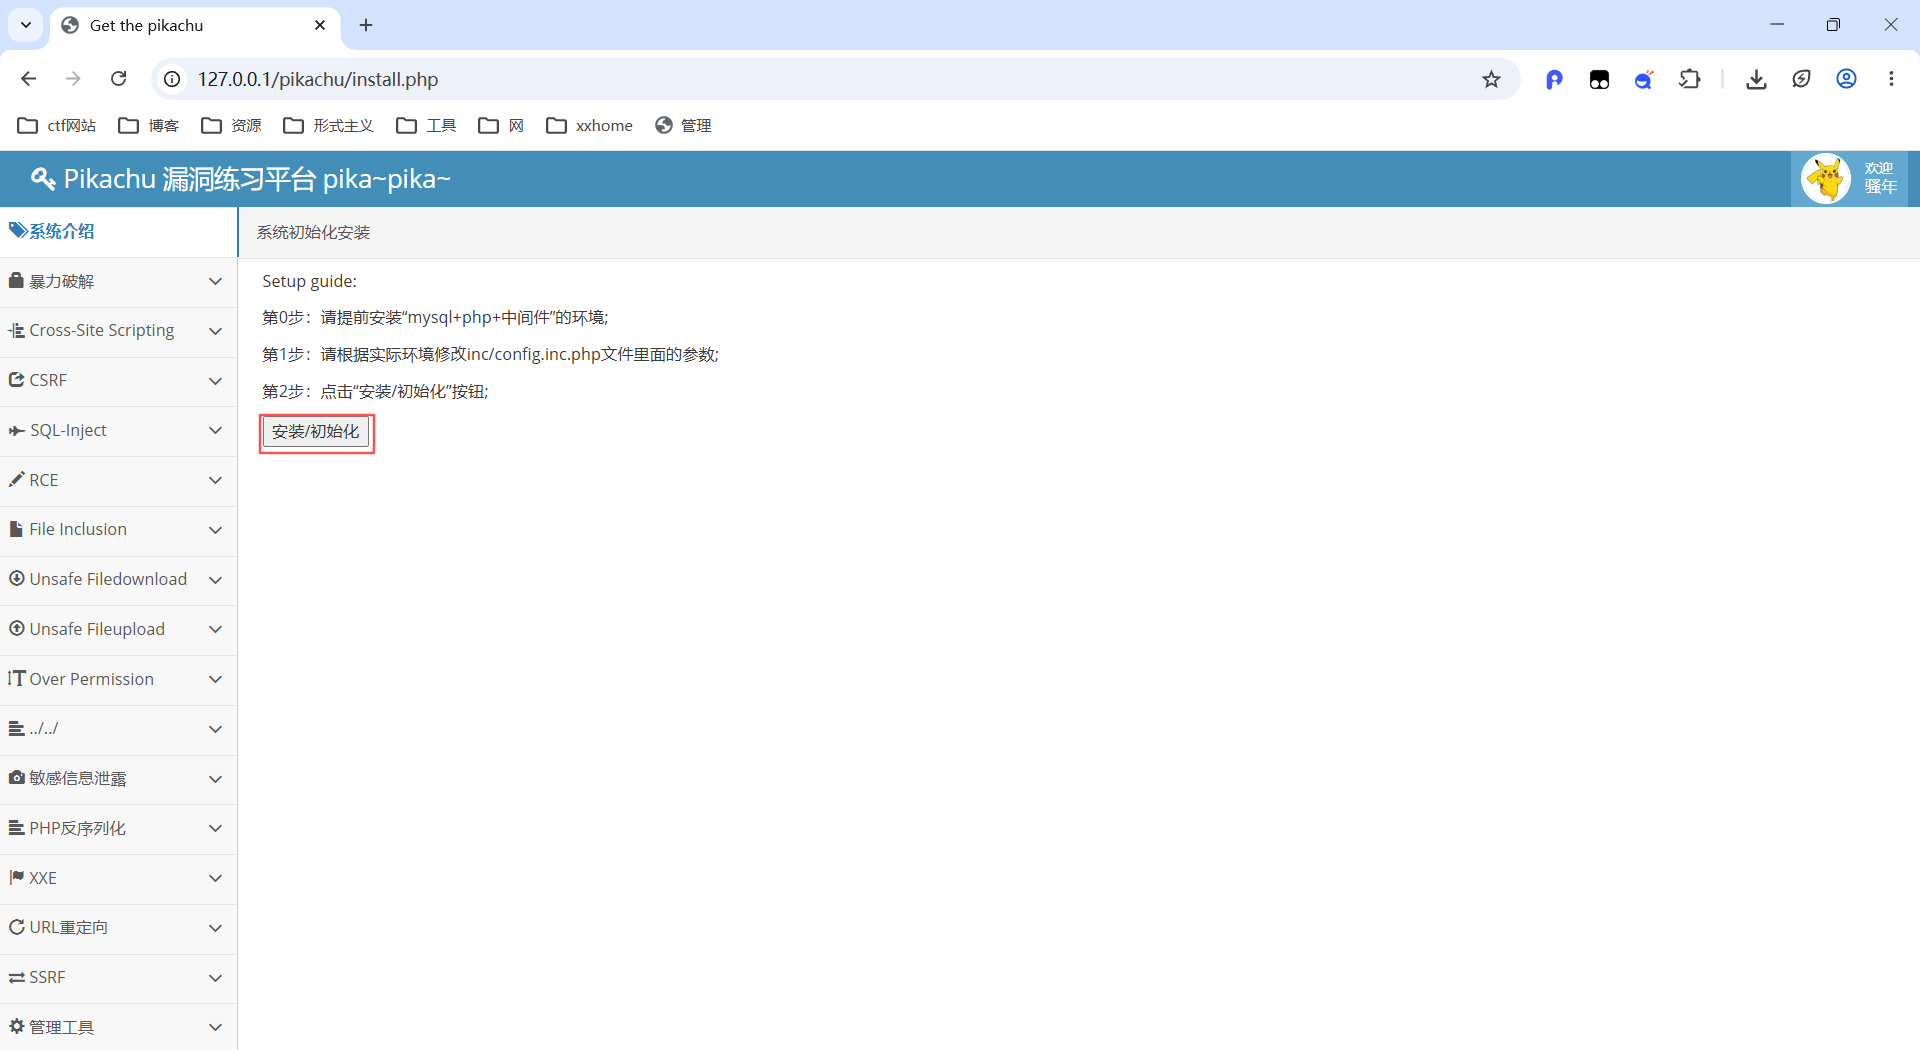1920x1050 pixels.
Task: Click the CSRF share icon
Action: pyautogui.click(x=16, y=380)
